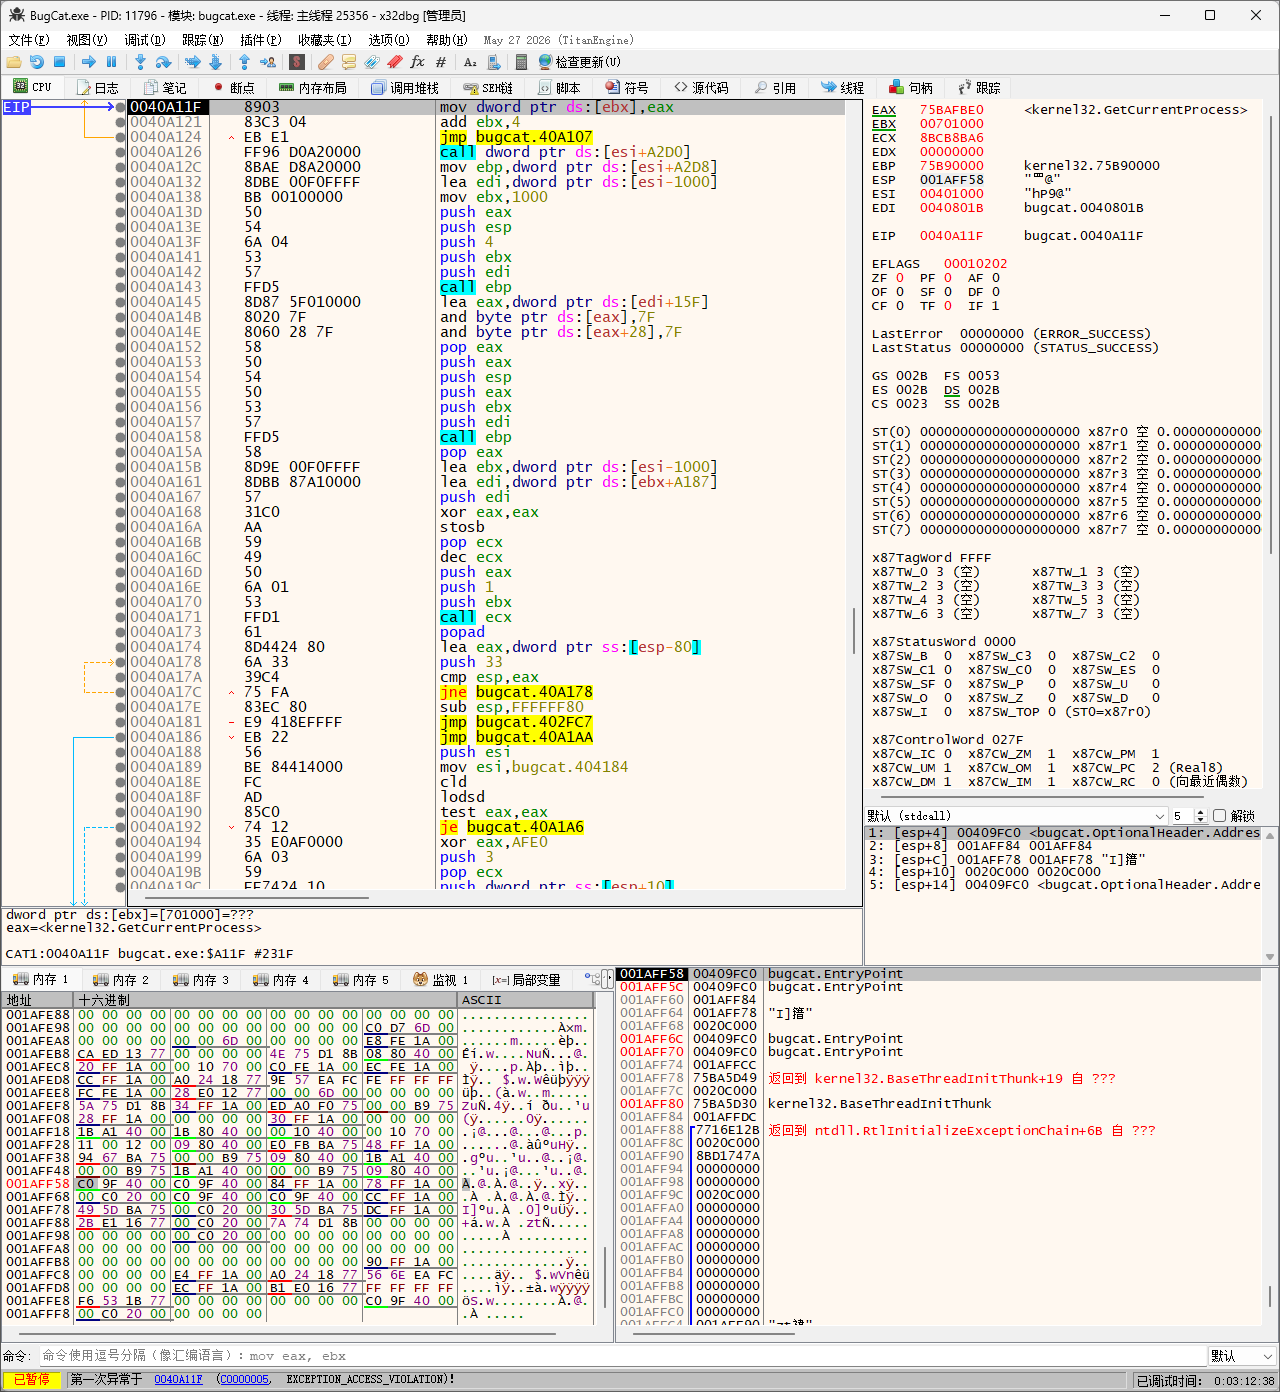Launch the Scylla plugin icon
Image resolution: width=1280 pixels, height=1392 pixels.
click(x=296, y=62)
